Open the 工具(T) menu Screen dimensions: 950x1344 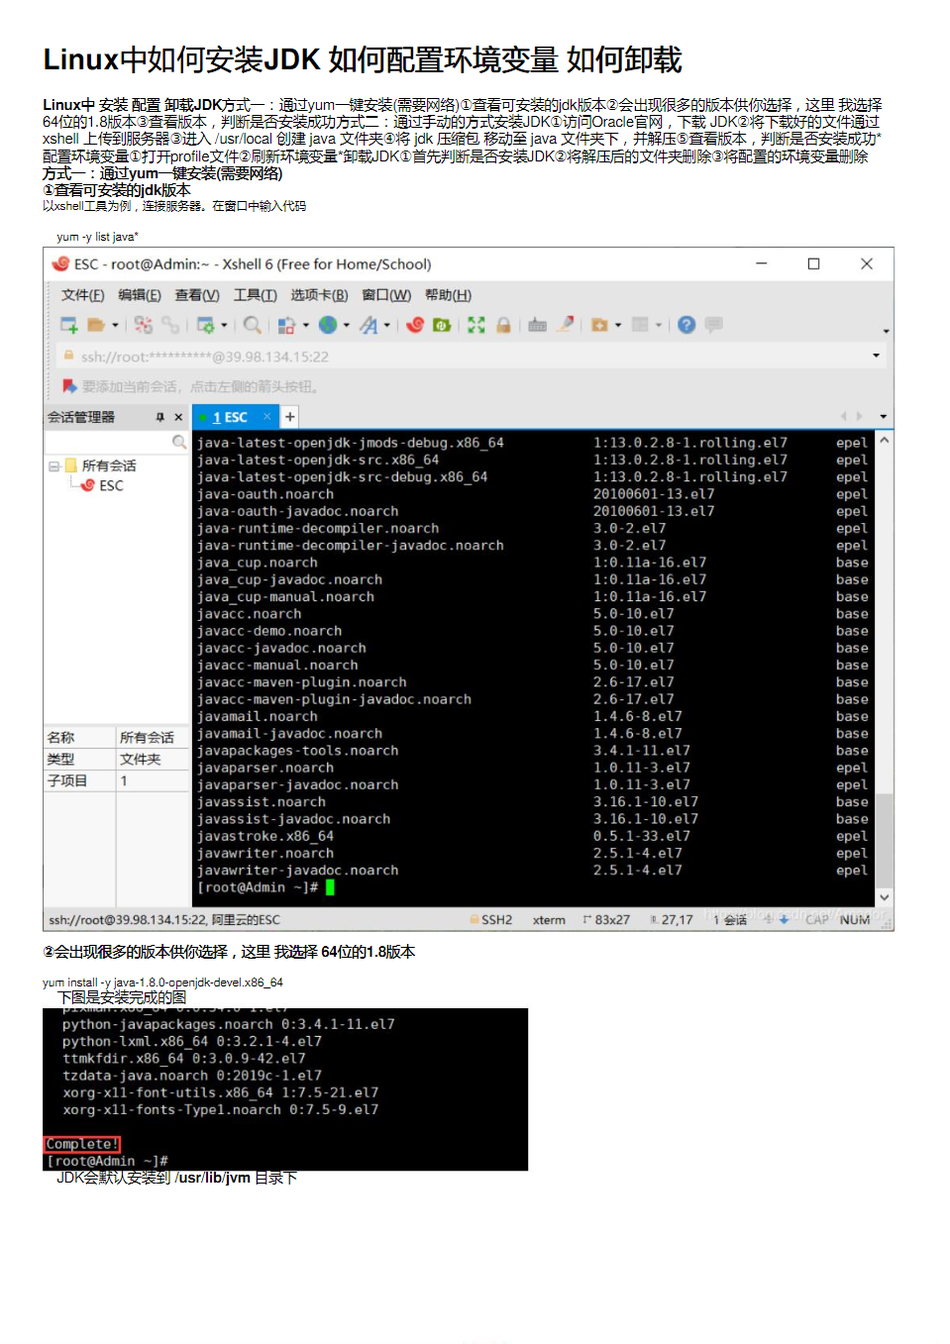[x=254, y=295]
